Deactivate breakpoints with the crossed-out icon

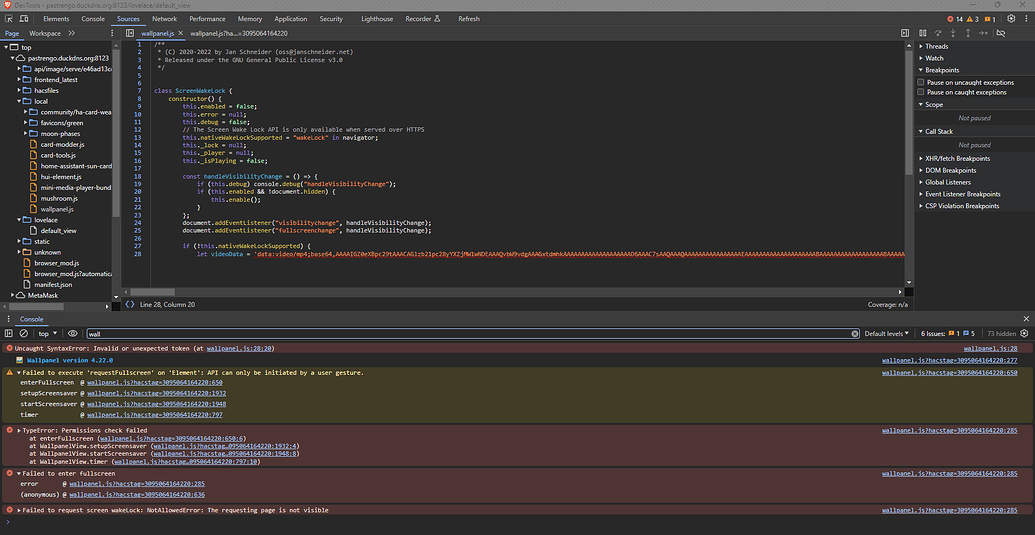click(1001, 33)
